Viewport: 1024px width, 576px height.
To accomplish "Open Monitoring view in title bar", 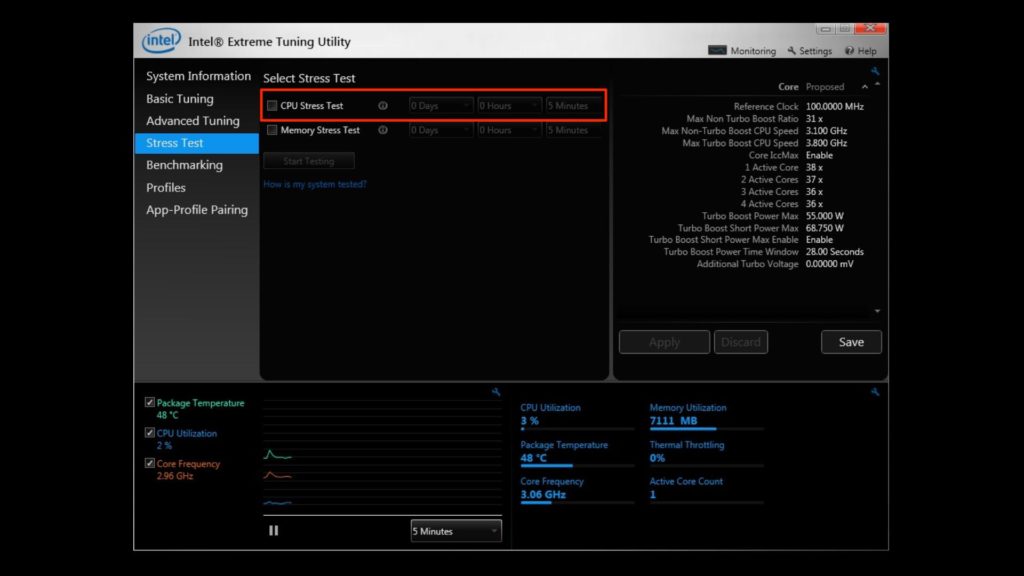I will click(x=742, y=50).
